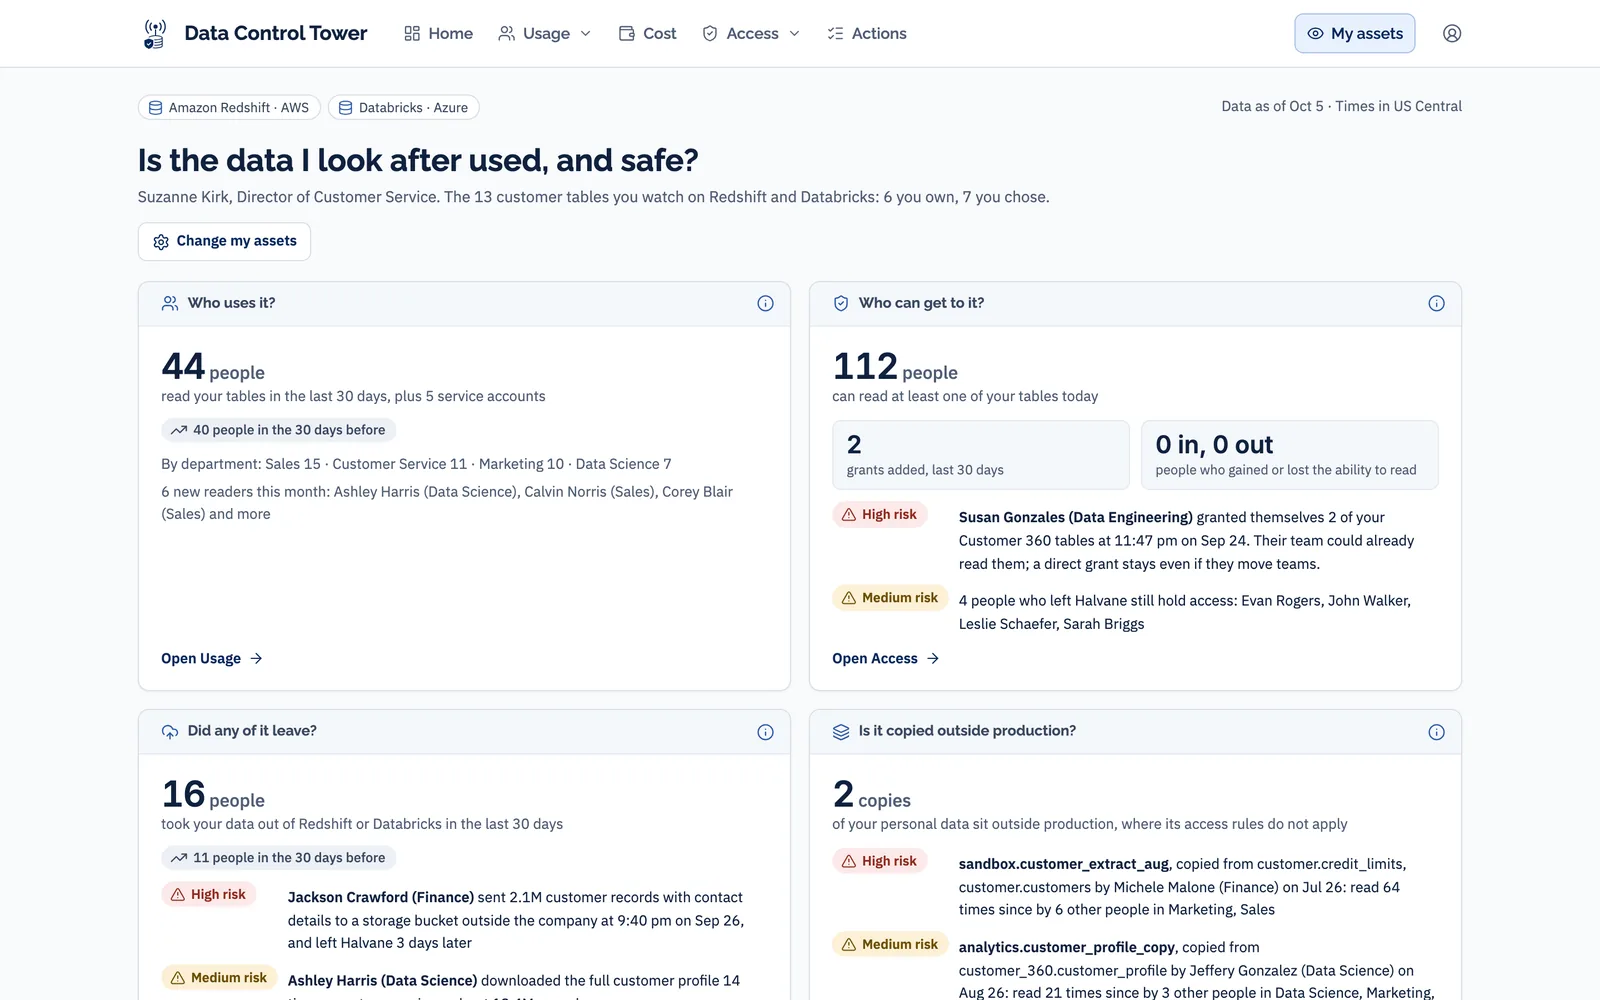Click the Usage chevron arrow
Image resolution: width=1600 pixels, height=1000 pixels.
[586, 33]
